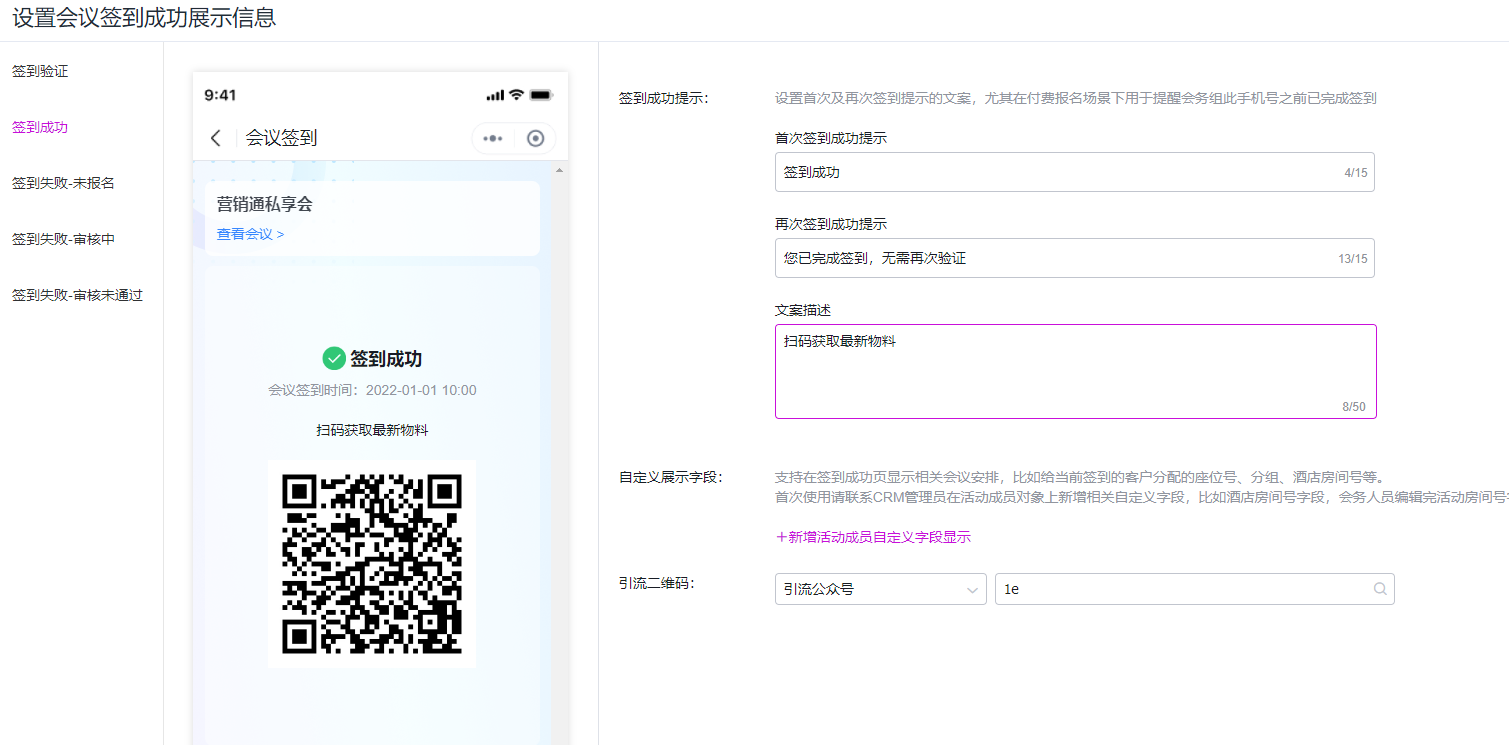Screen dimensions: 1509x745
Task: Open the 签到失败-审核未通过 tab
Action: click(x=77, y=296)
